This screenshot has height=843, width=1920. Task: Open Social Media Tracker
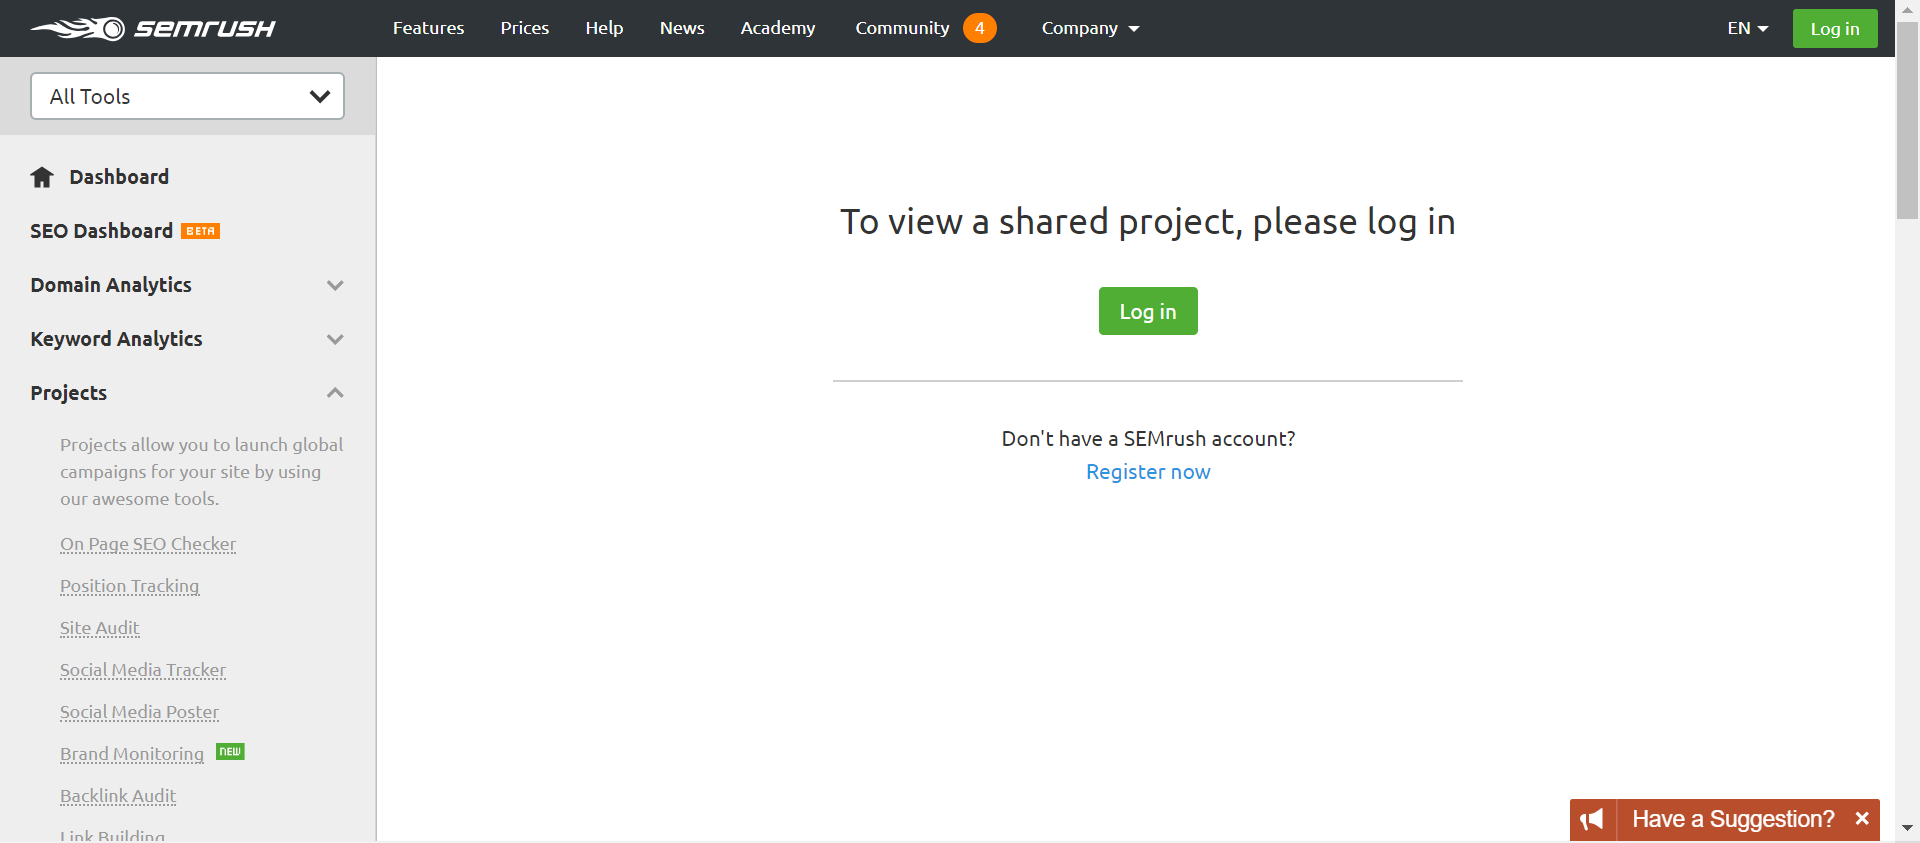[x=143, y=670]
